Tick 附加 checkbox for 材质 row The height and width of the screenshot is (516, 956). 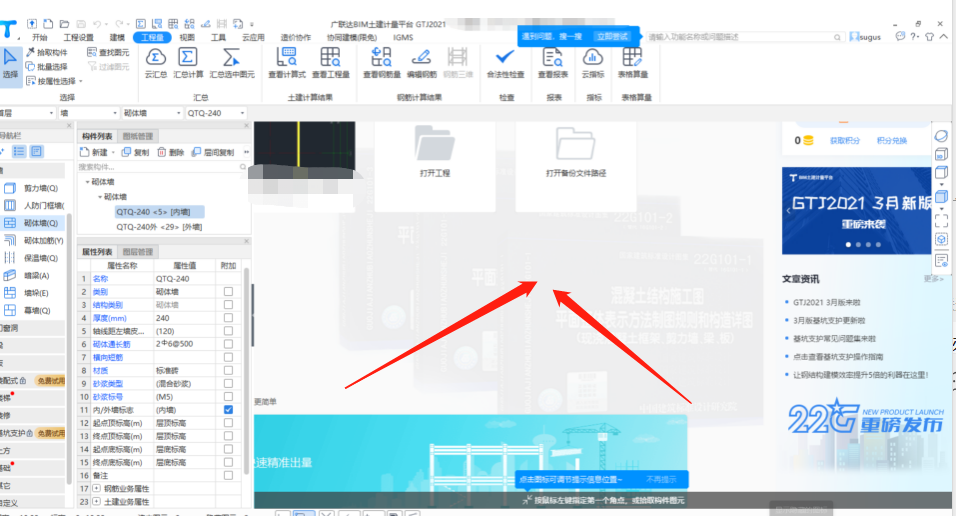pyautogui.click(x=228, y=370)
